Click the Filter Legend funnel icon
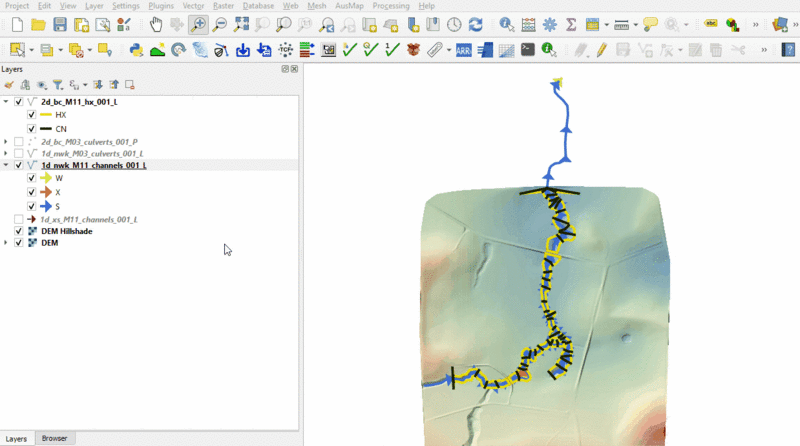Screen dimensions: 800x446 tap(57, 85)
